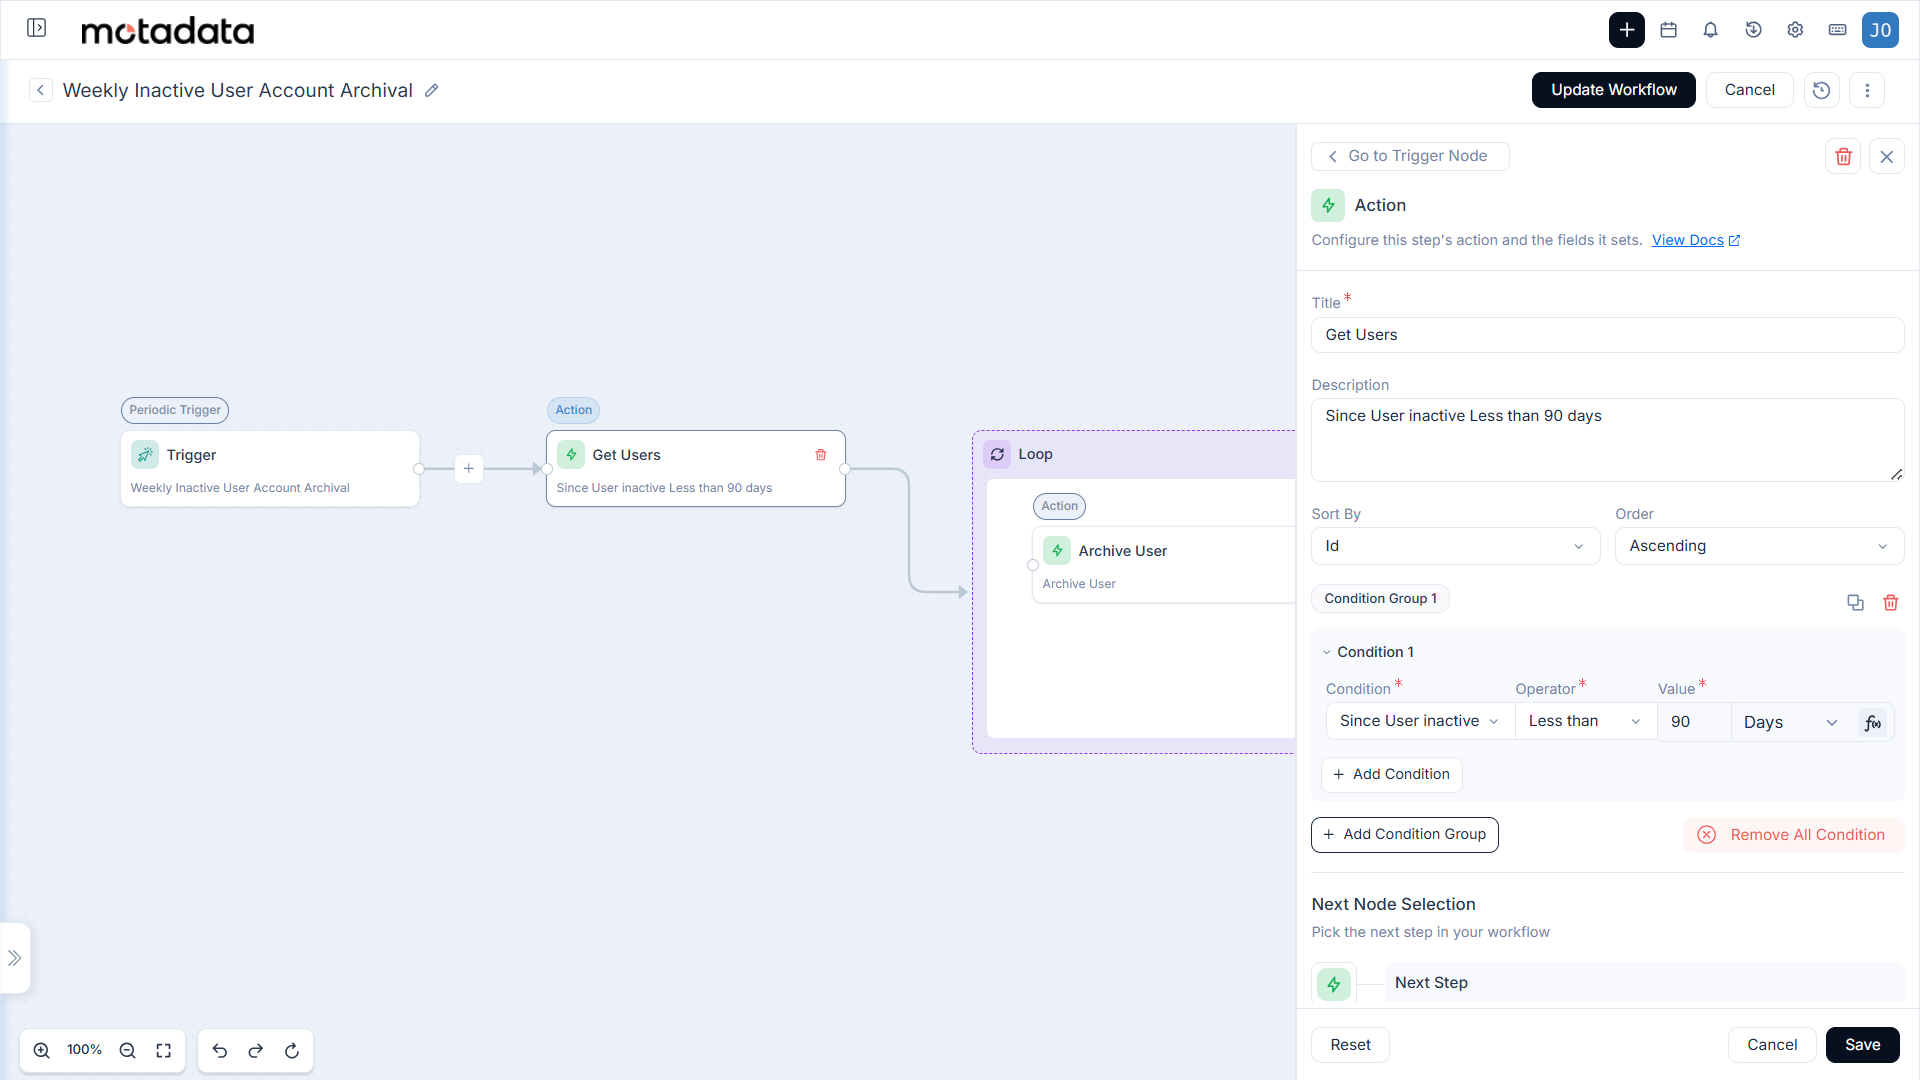This screenshot has height=1080, width=1920.
Task: Open the Operator dropdown showing Less than
Action: pos(1585,721)
